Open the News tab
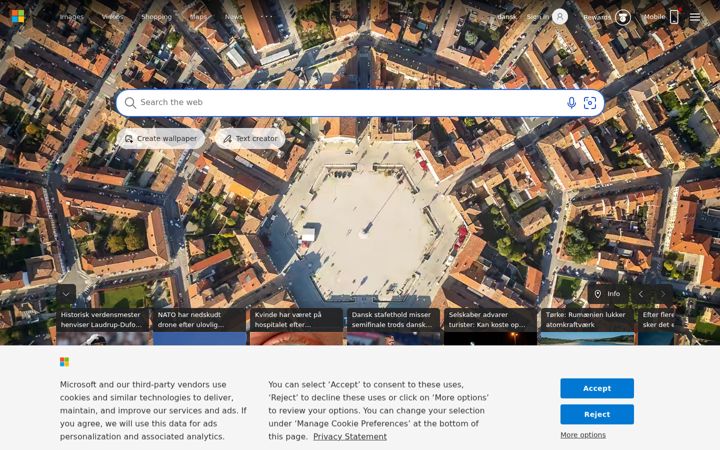Screen dimensions: 720x450 pyautogui.click(x=233, y=17)
